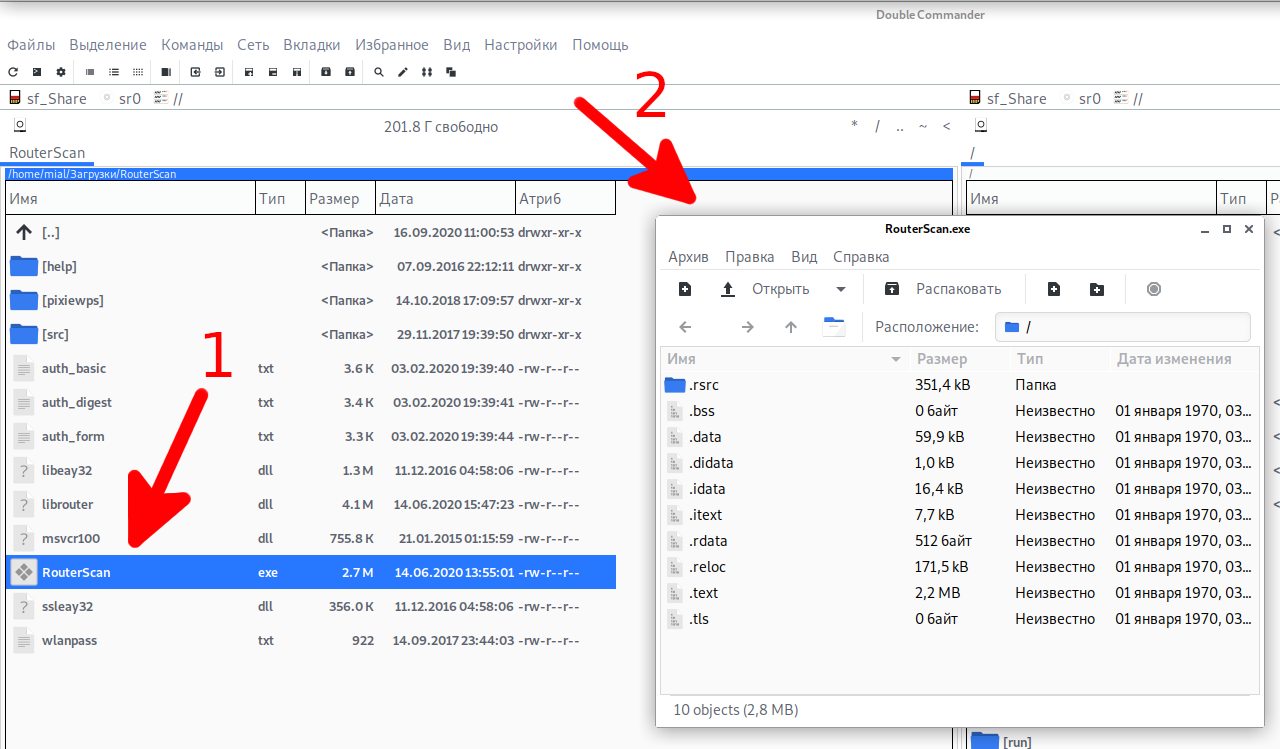
Task: Click the // root drive button in left panel
Action: coord(168,98)
